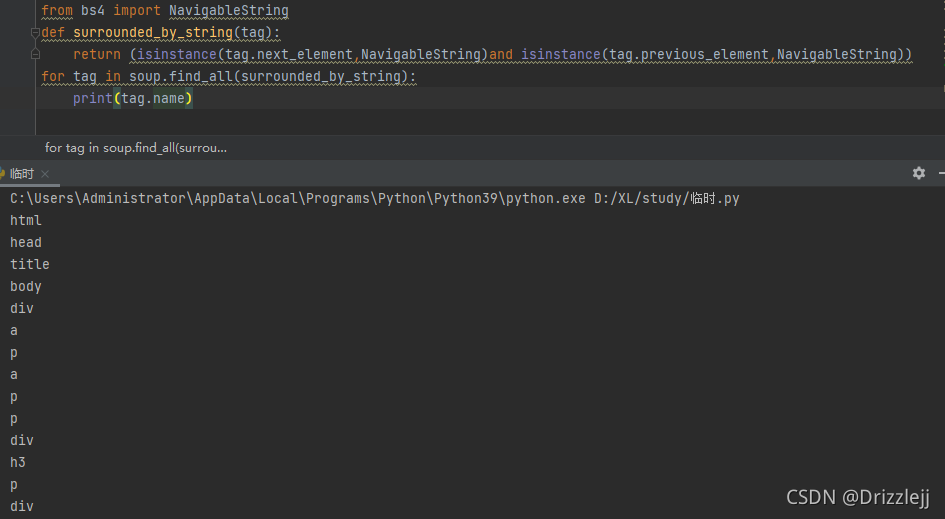Image resolution: width=945 pixels, height=519 pixels.
Task: Click 'bs4' in the import statement
Action: click(93, 11)
